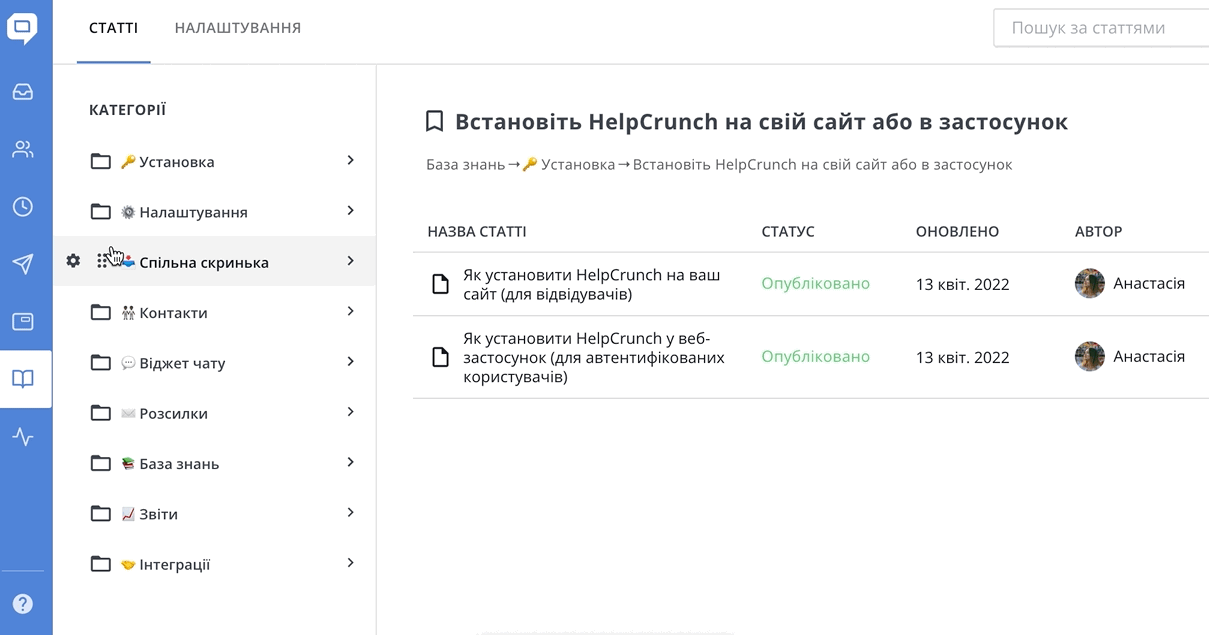Expand the Віджет чату category chevron
This screenshot has height=635, width=1209.
click(x=350, y=361)
